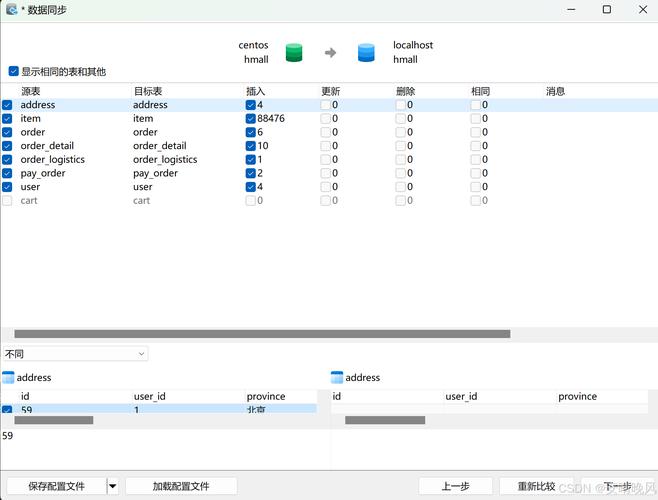Image resolution: width=658 pixels, height=500 pixels.
Task: Click the 插入 column header
Action: [x=256, y=91]
